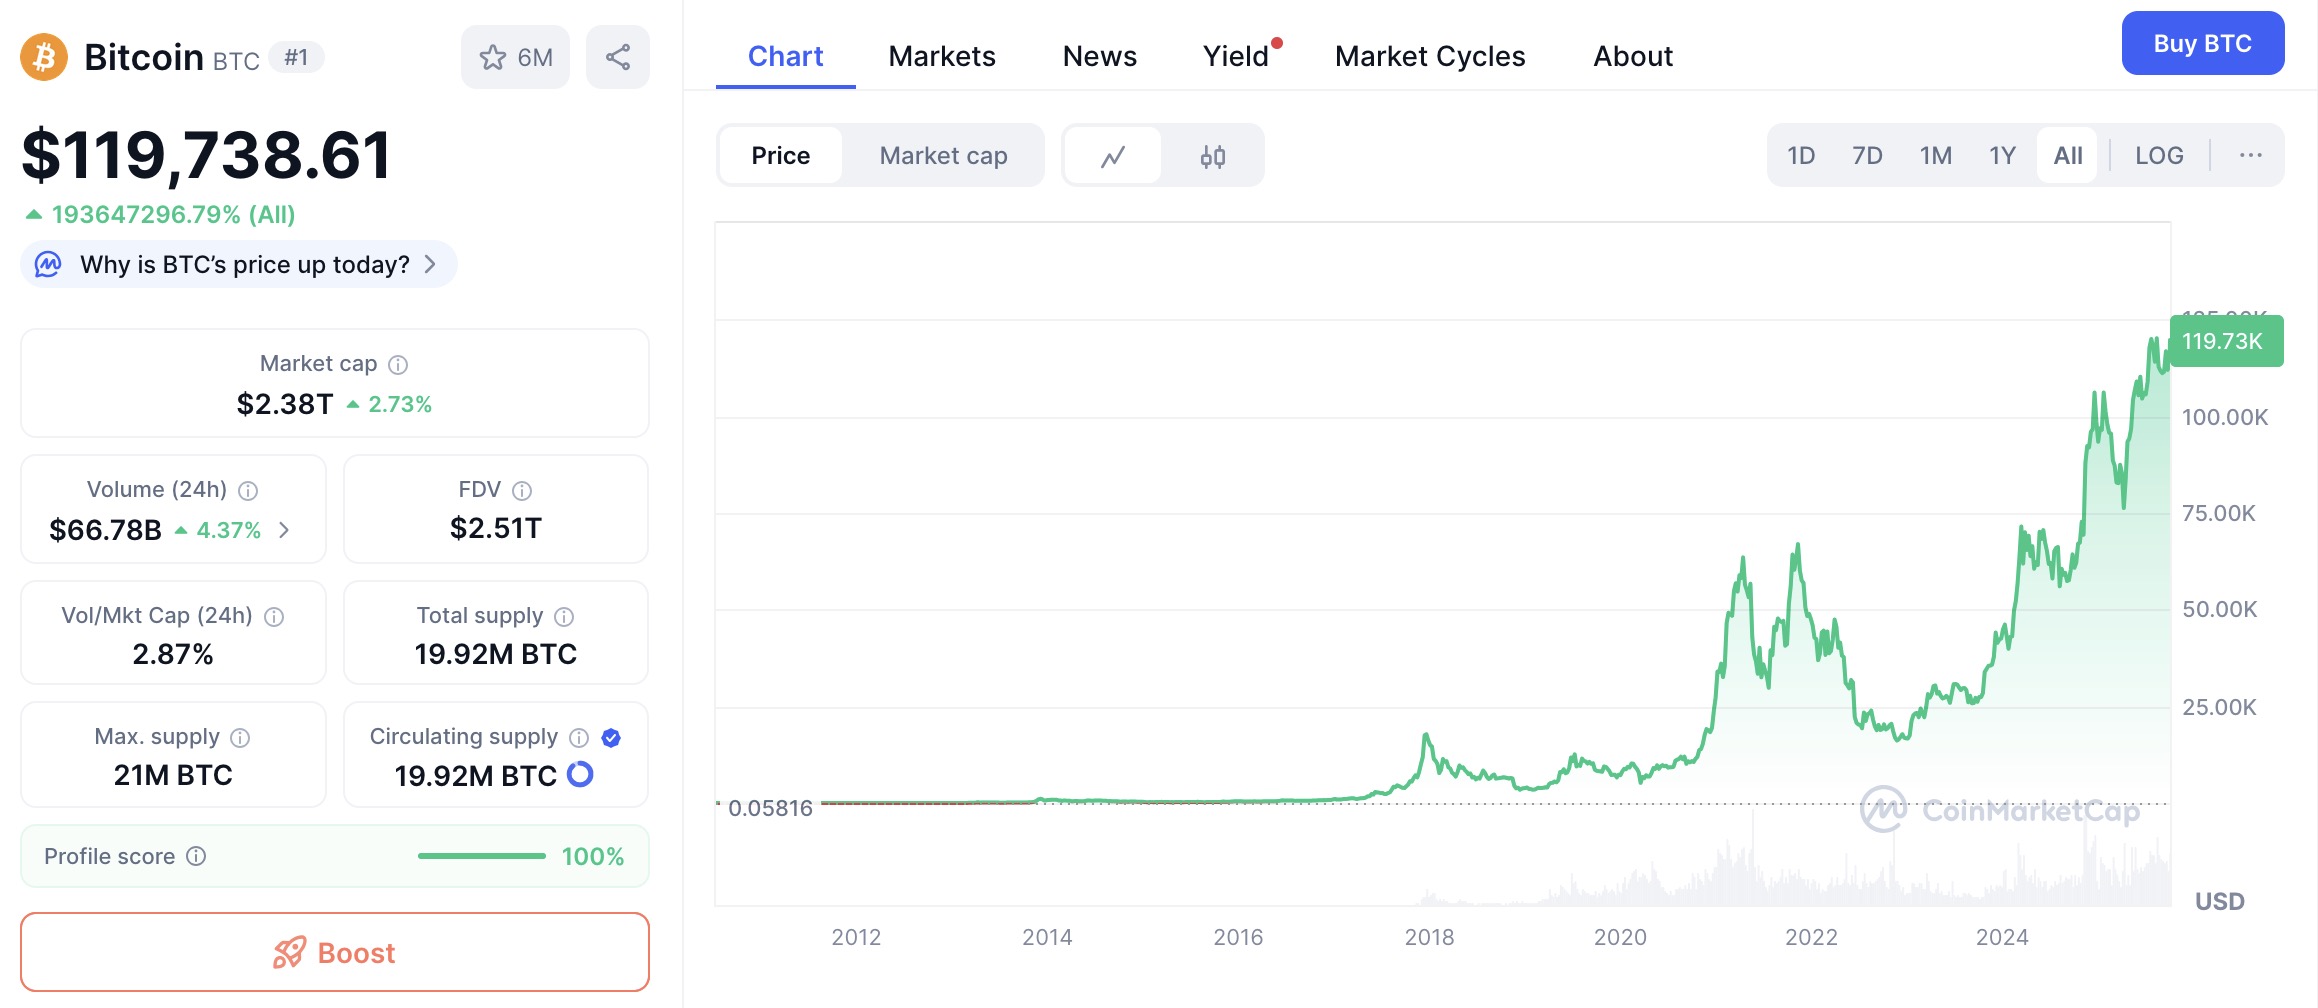This screenshot has height=1008, width=2318.
Task: Open the Markets tab
Action: point(941,57)
